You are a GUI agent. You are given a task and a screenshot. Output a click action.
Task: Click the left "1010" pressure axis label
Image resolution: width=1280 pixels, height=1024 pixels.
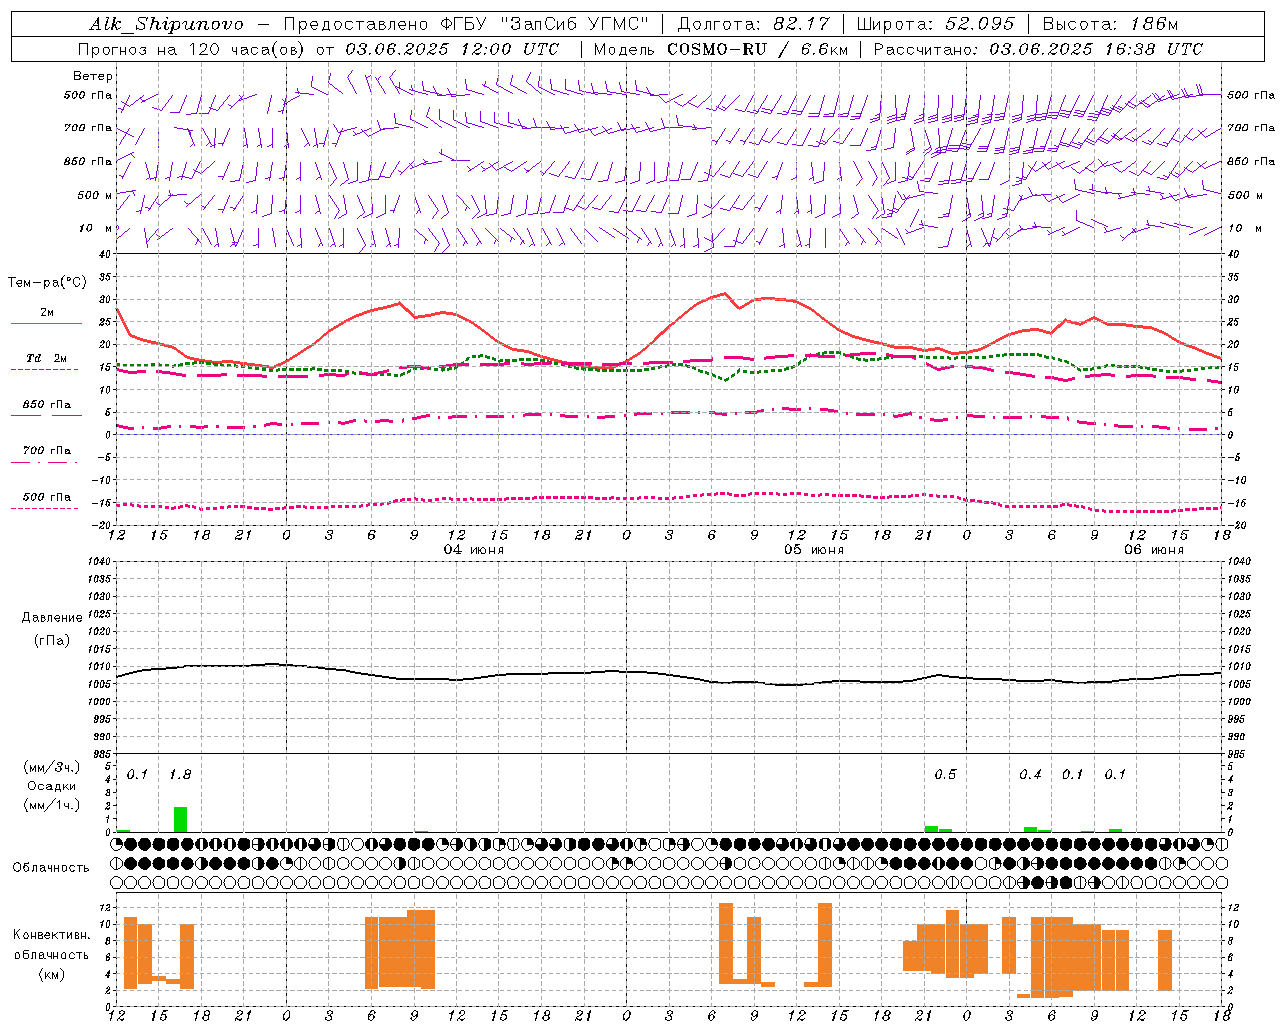pyautogui.click(x=98, y=667)
